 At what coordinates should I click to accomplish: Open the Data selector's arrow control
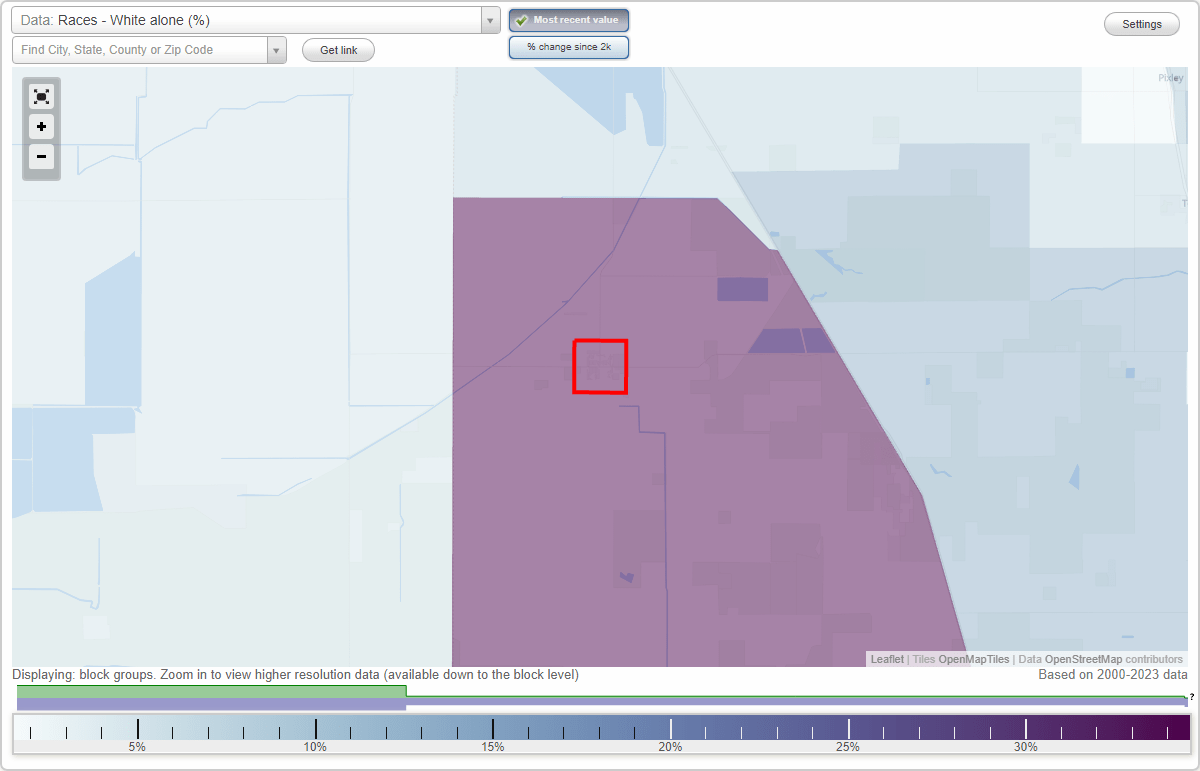click(x=488, y=20)
